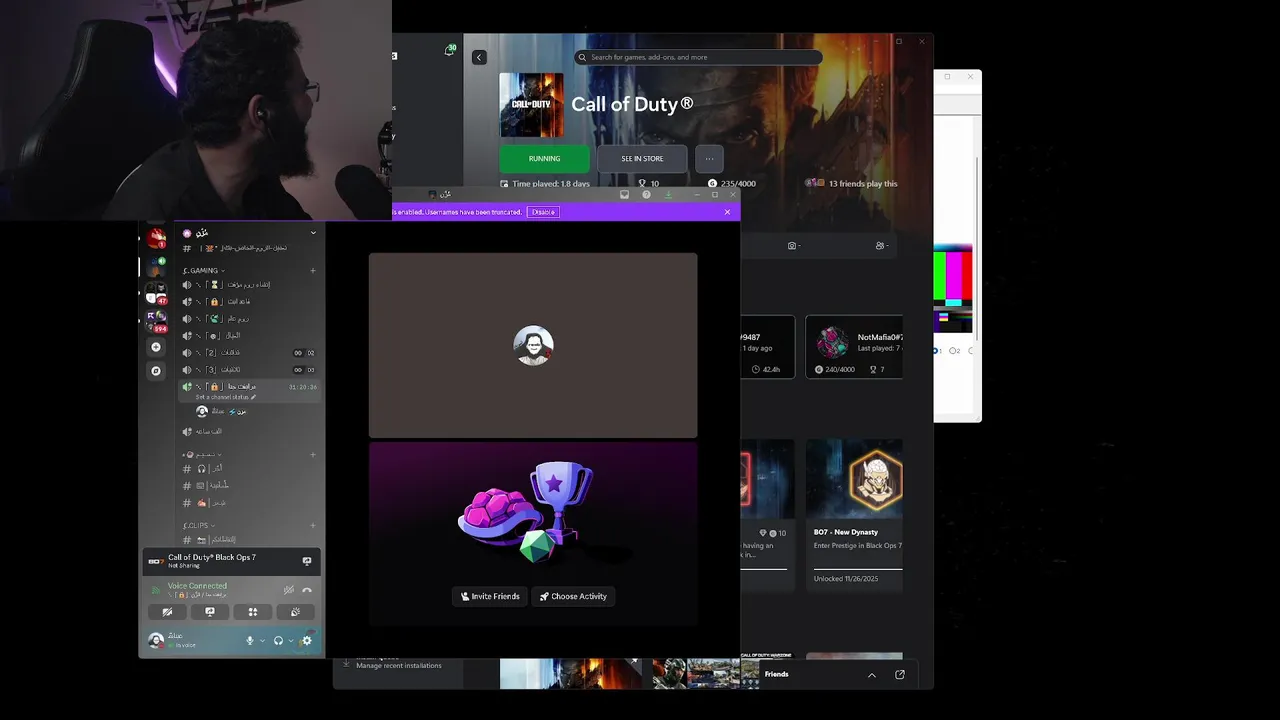Screen dimensions: 1280x720
Task: Open the three-dot more options button
Action: pyautogui.click(x=709, y=159)
